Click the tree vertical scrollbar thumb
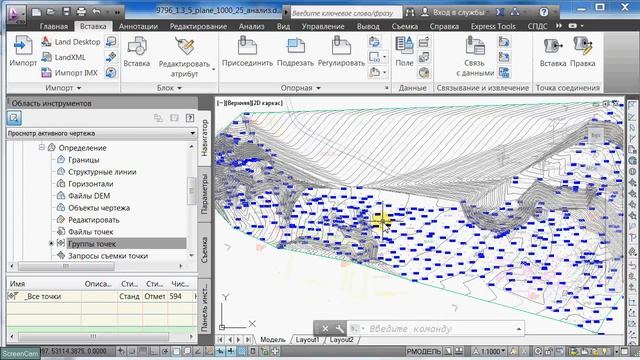640x360 pixels. [x=191, y=191]
